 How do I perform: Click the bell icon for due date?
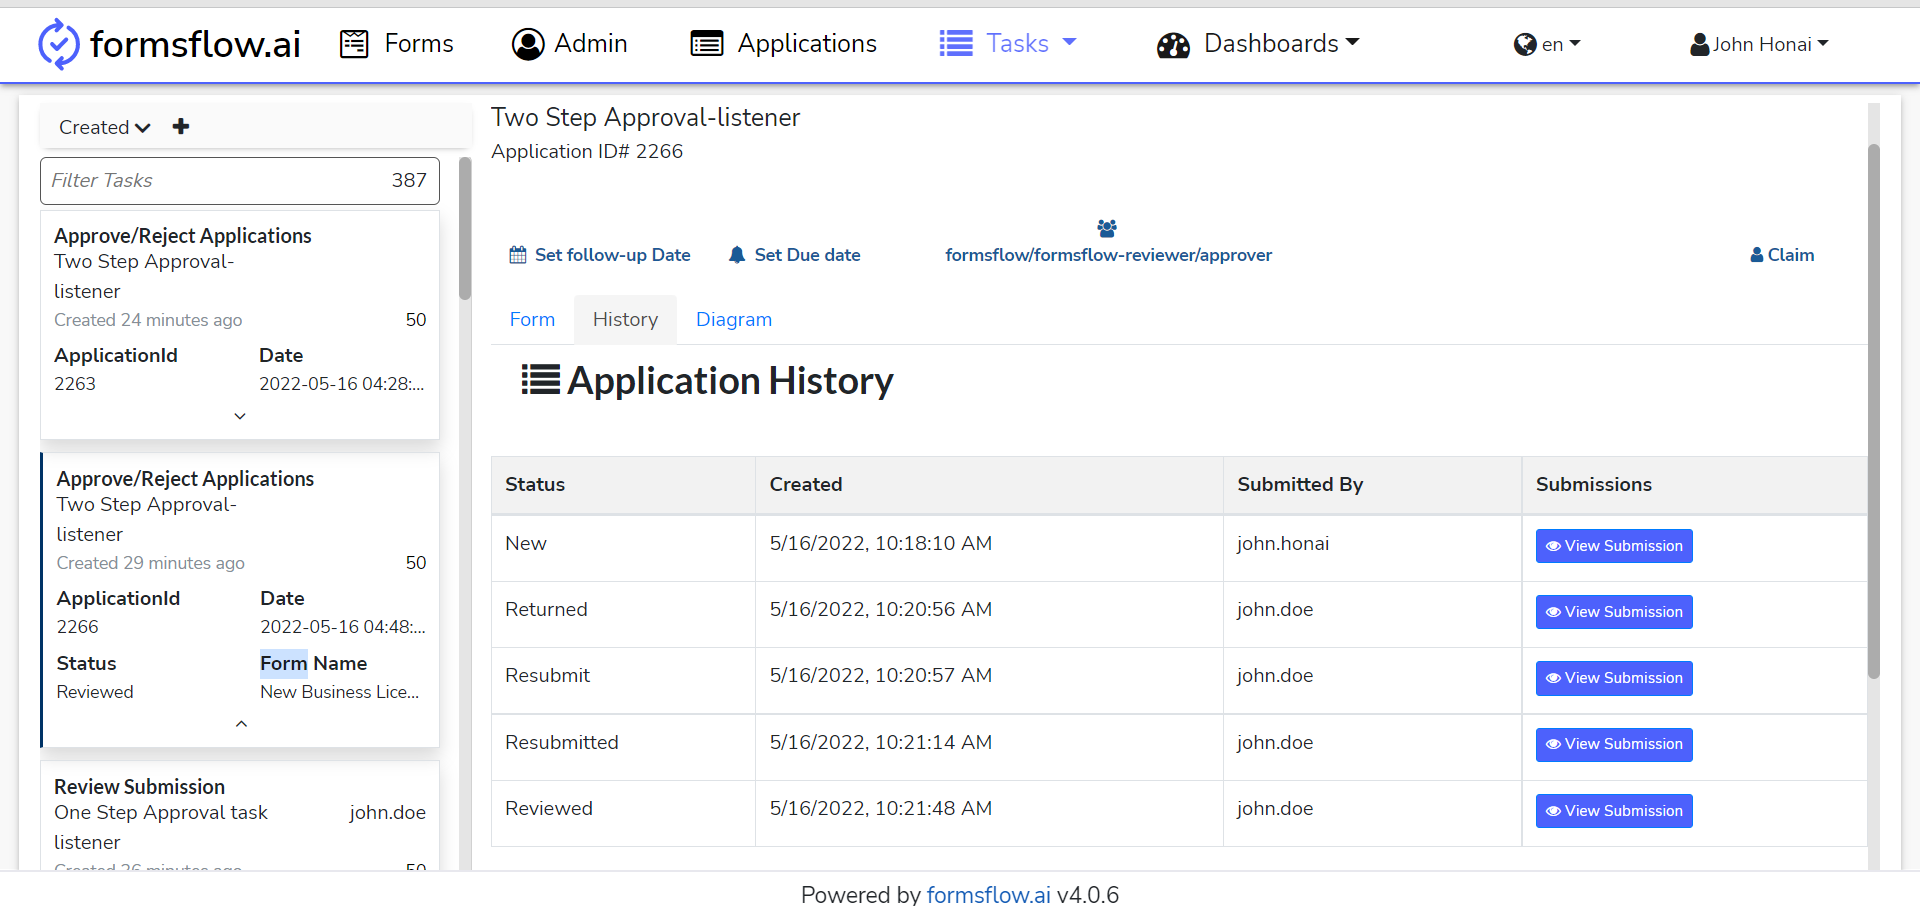[x=737, y=255]
